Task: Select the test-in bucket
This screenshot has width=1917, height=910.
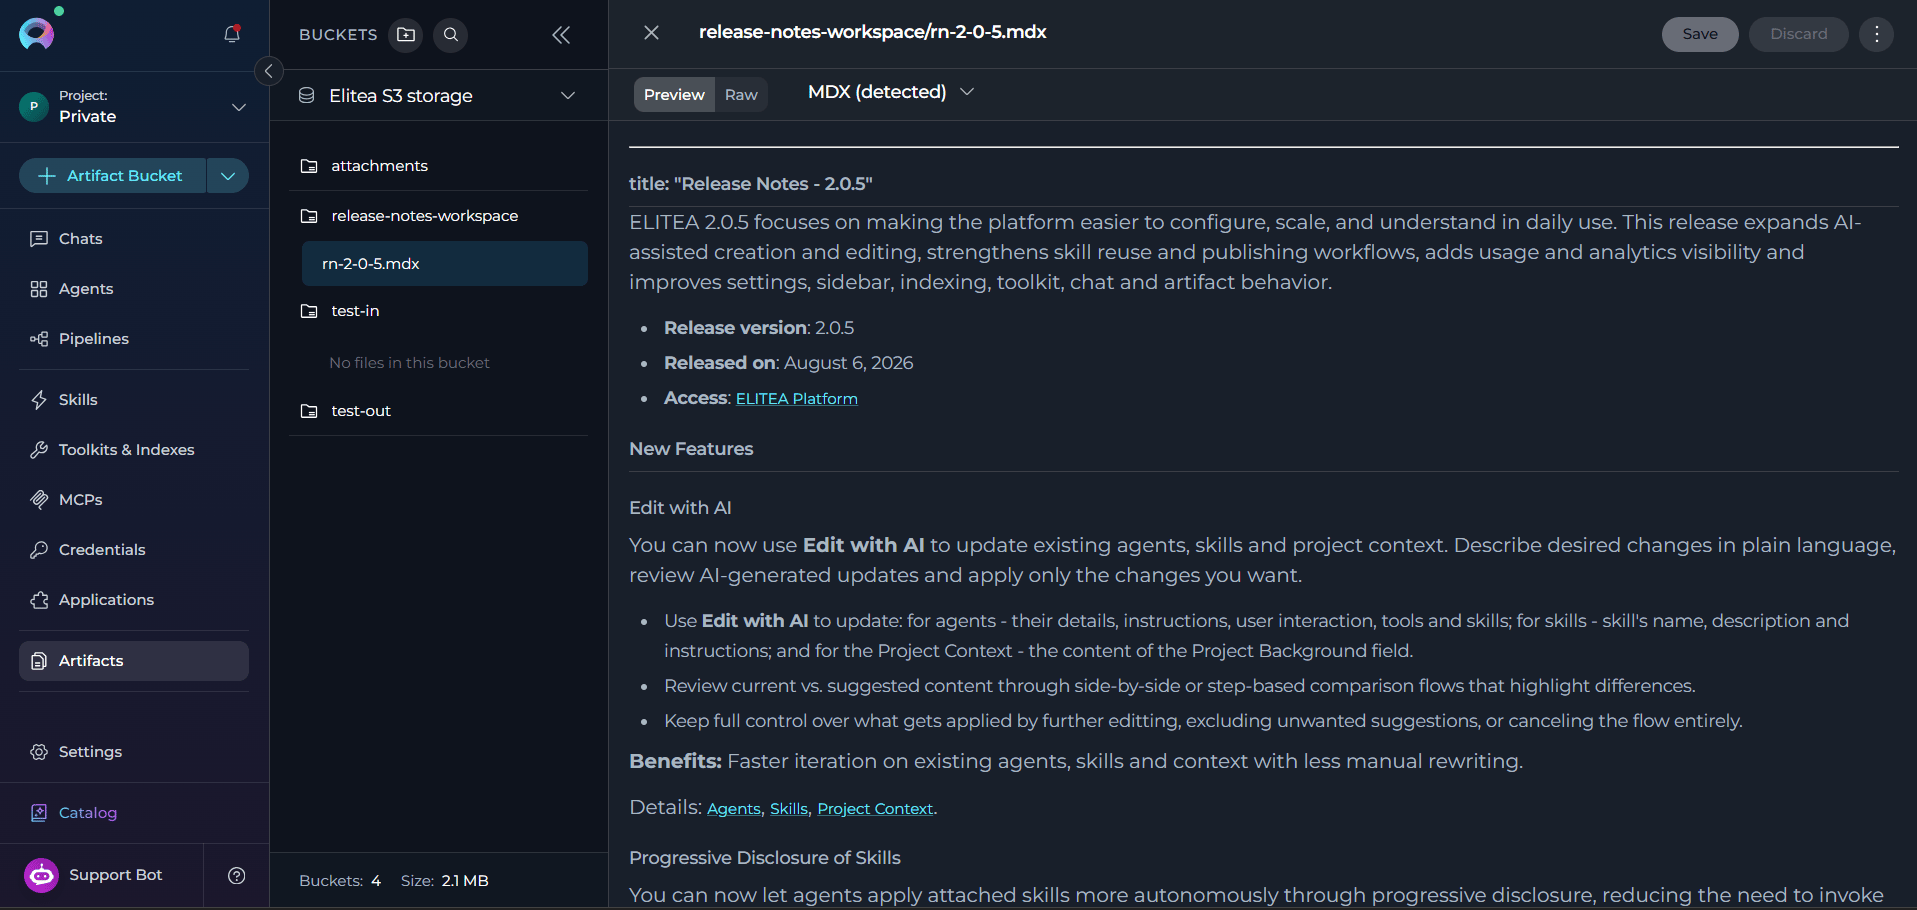Action: (439, 311)
